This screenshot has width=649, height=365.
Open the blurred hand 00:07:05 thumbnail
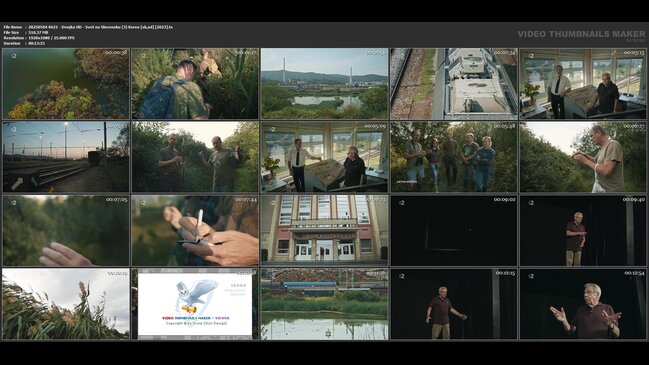pyautogui.click(x=66, y=231)
